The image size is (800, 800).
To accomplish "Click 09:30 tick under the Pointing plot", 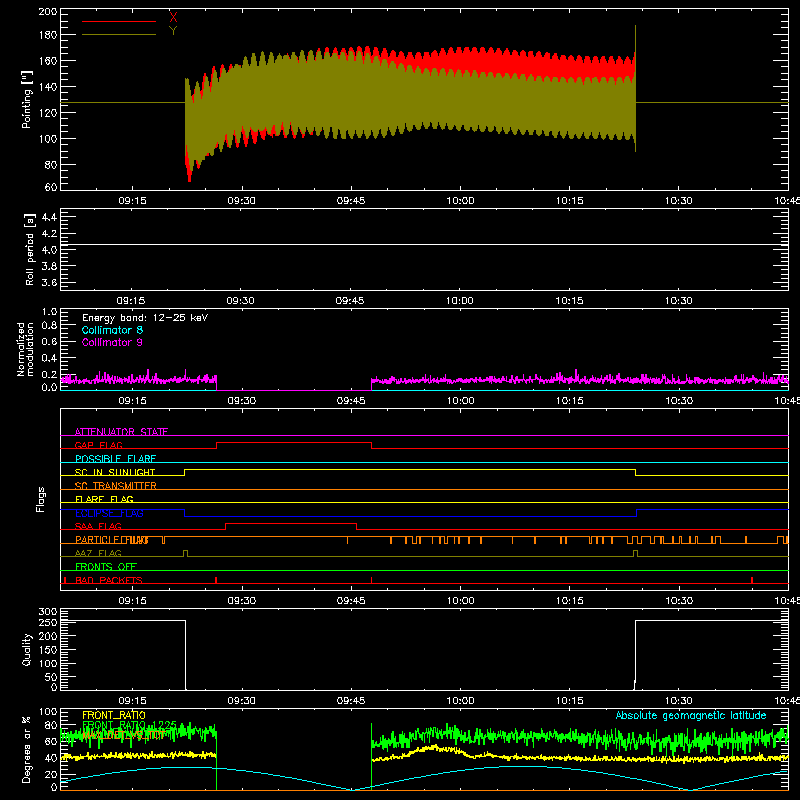I will click(241, 201).
